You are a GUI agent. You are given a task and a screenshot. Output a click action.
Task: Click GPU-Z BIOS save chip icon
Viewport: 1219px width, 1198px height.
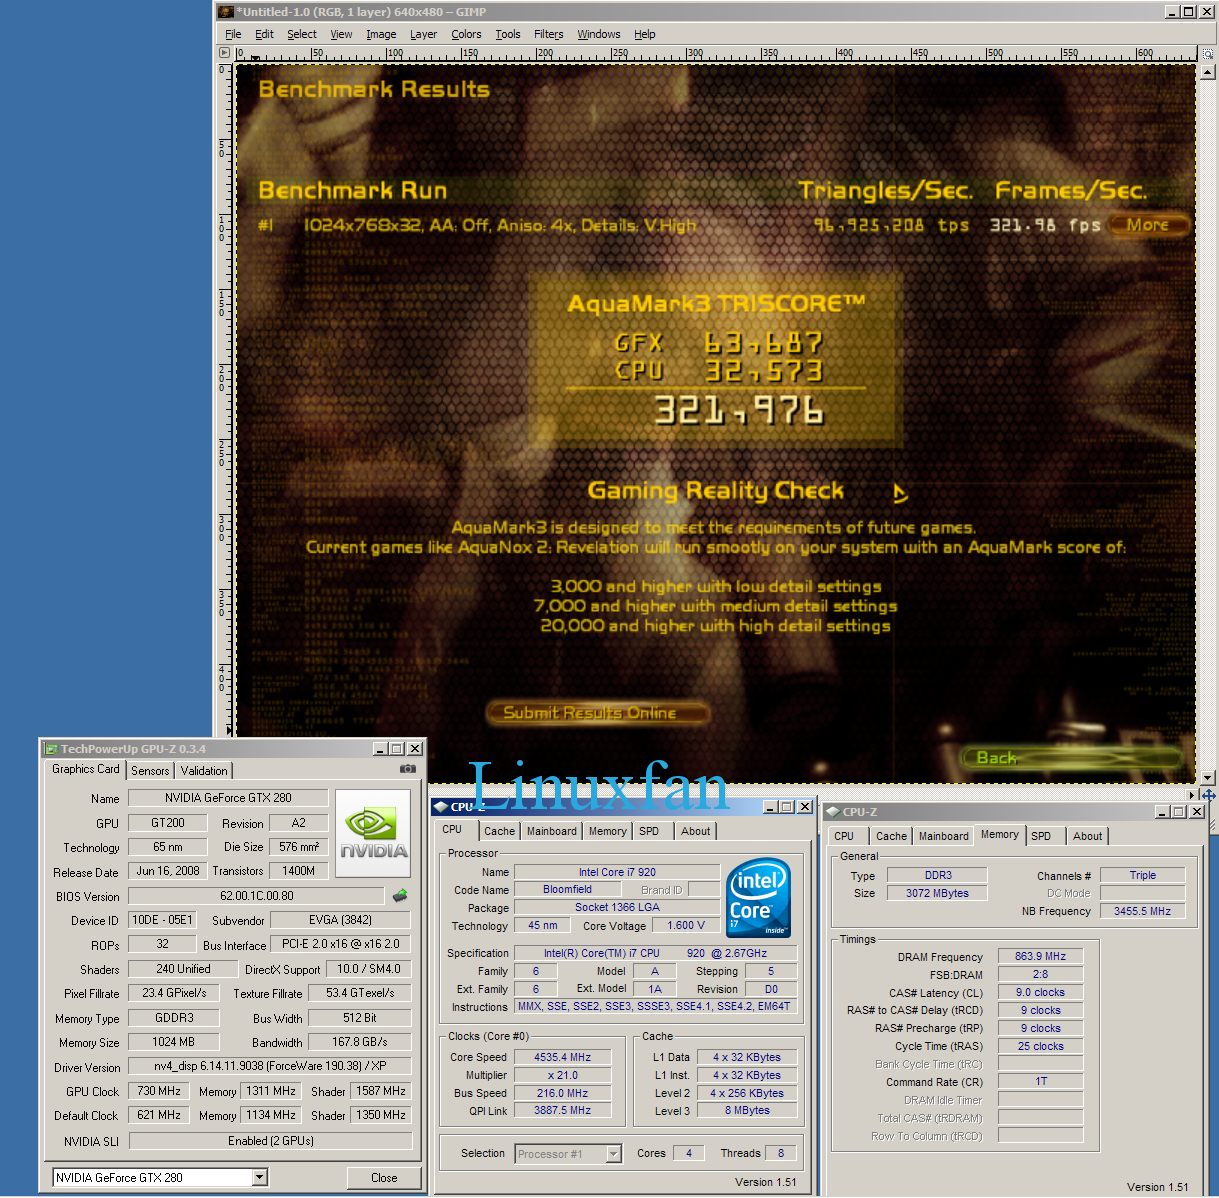[x=400, y=896]
